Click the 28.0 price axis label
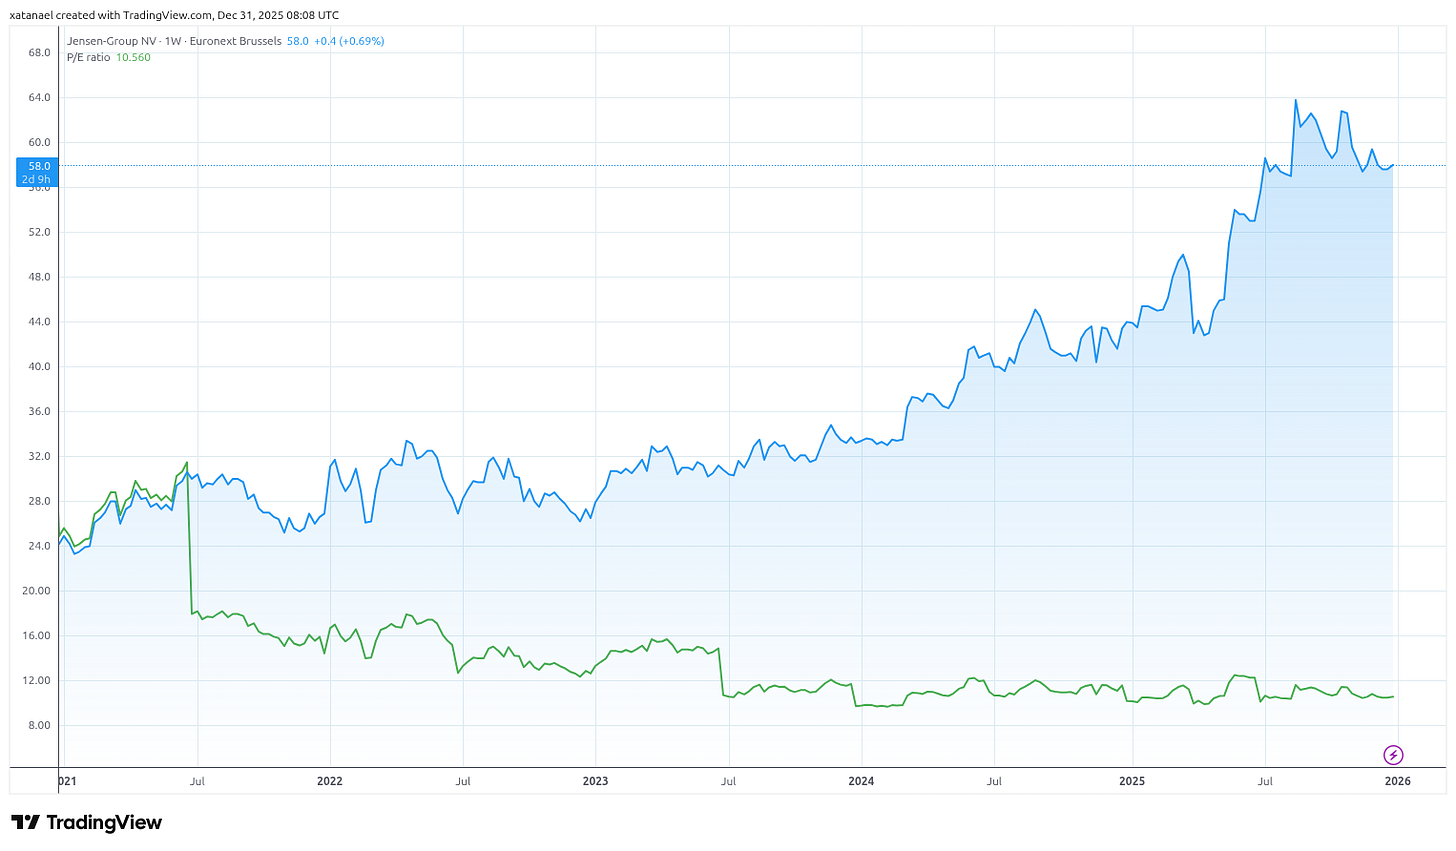The width and height of the screenshot is (1456, 851). coord(39,501)
